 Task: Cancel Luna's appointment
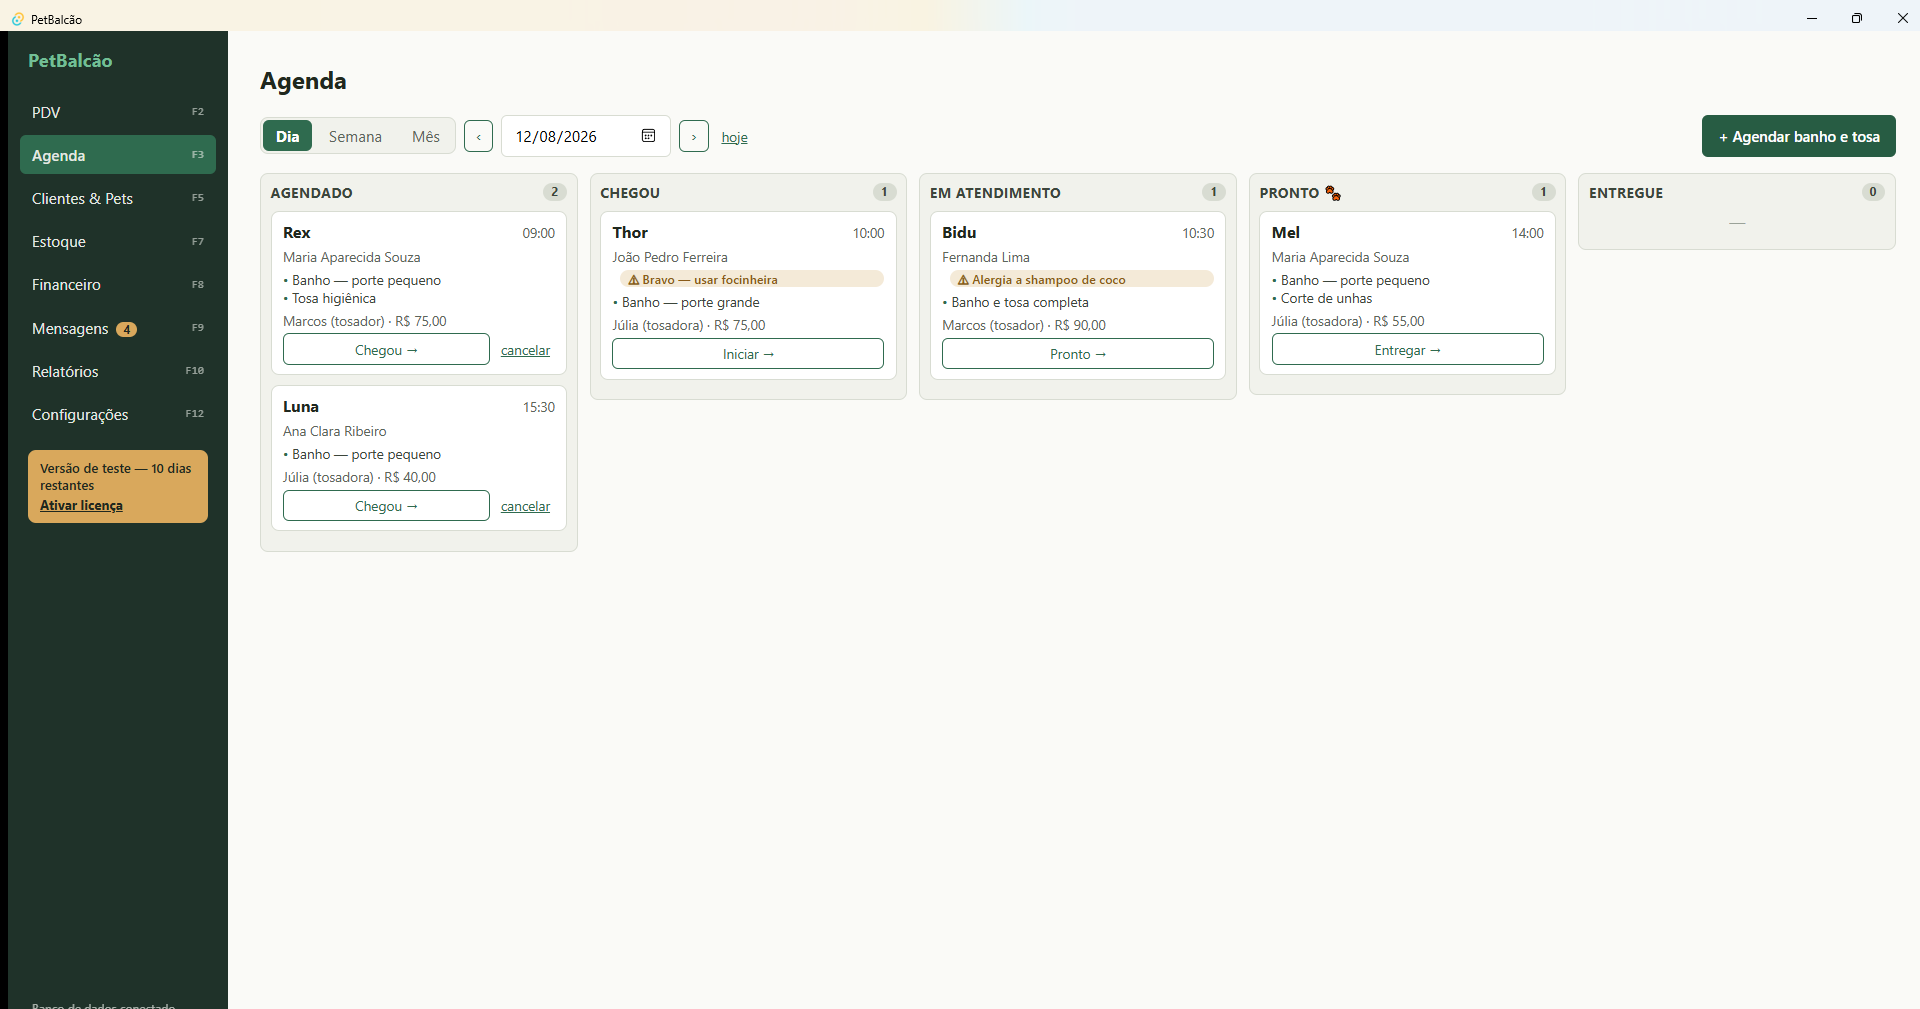pos(525,506)
